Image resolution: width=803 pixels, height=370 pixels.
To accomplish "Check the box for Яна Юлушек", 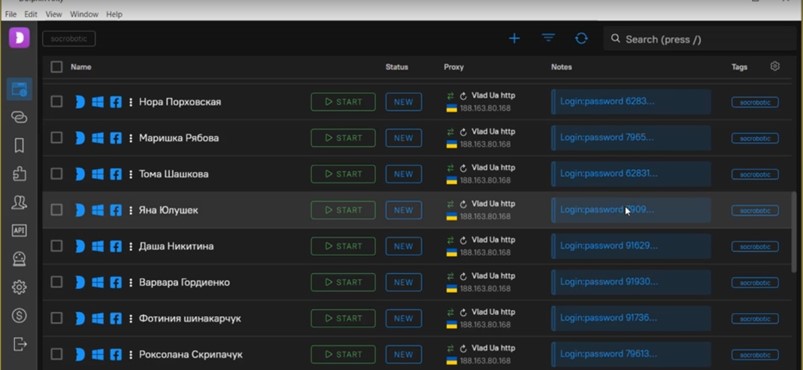I will tap(56, 210).
